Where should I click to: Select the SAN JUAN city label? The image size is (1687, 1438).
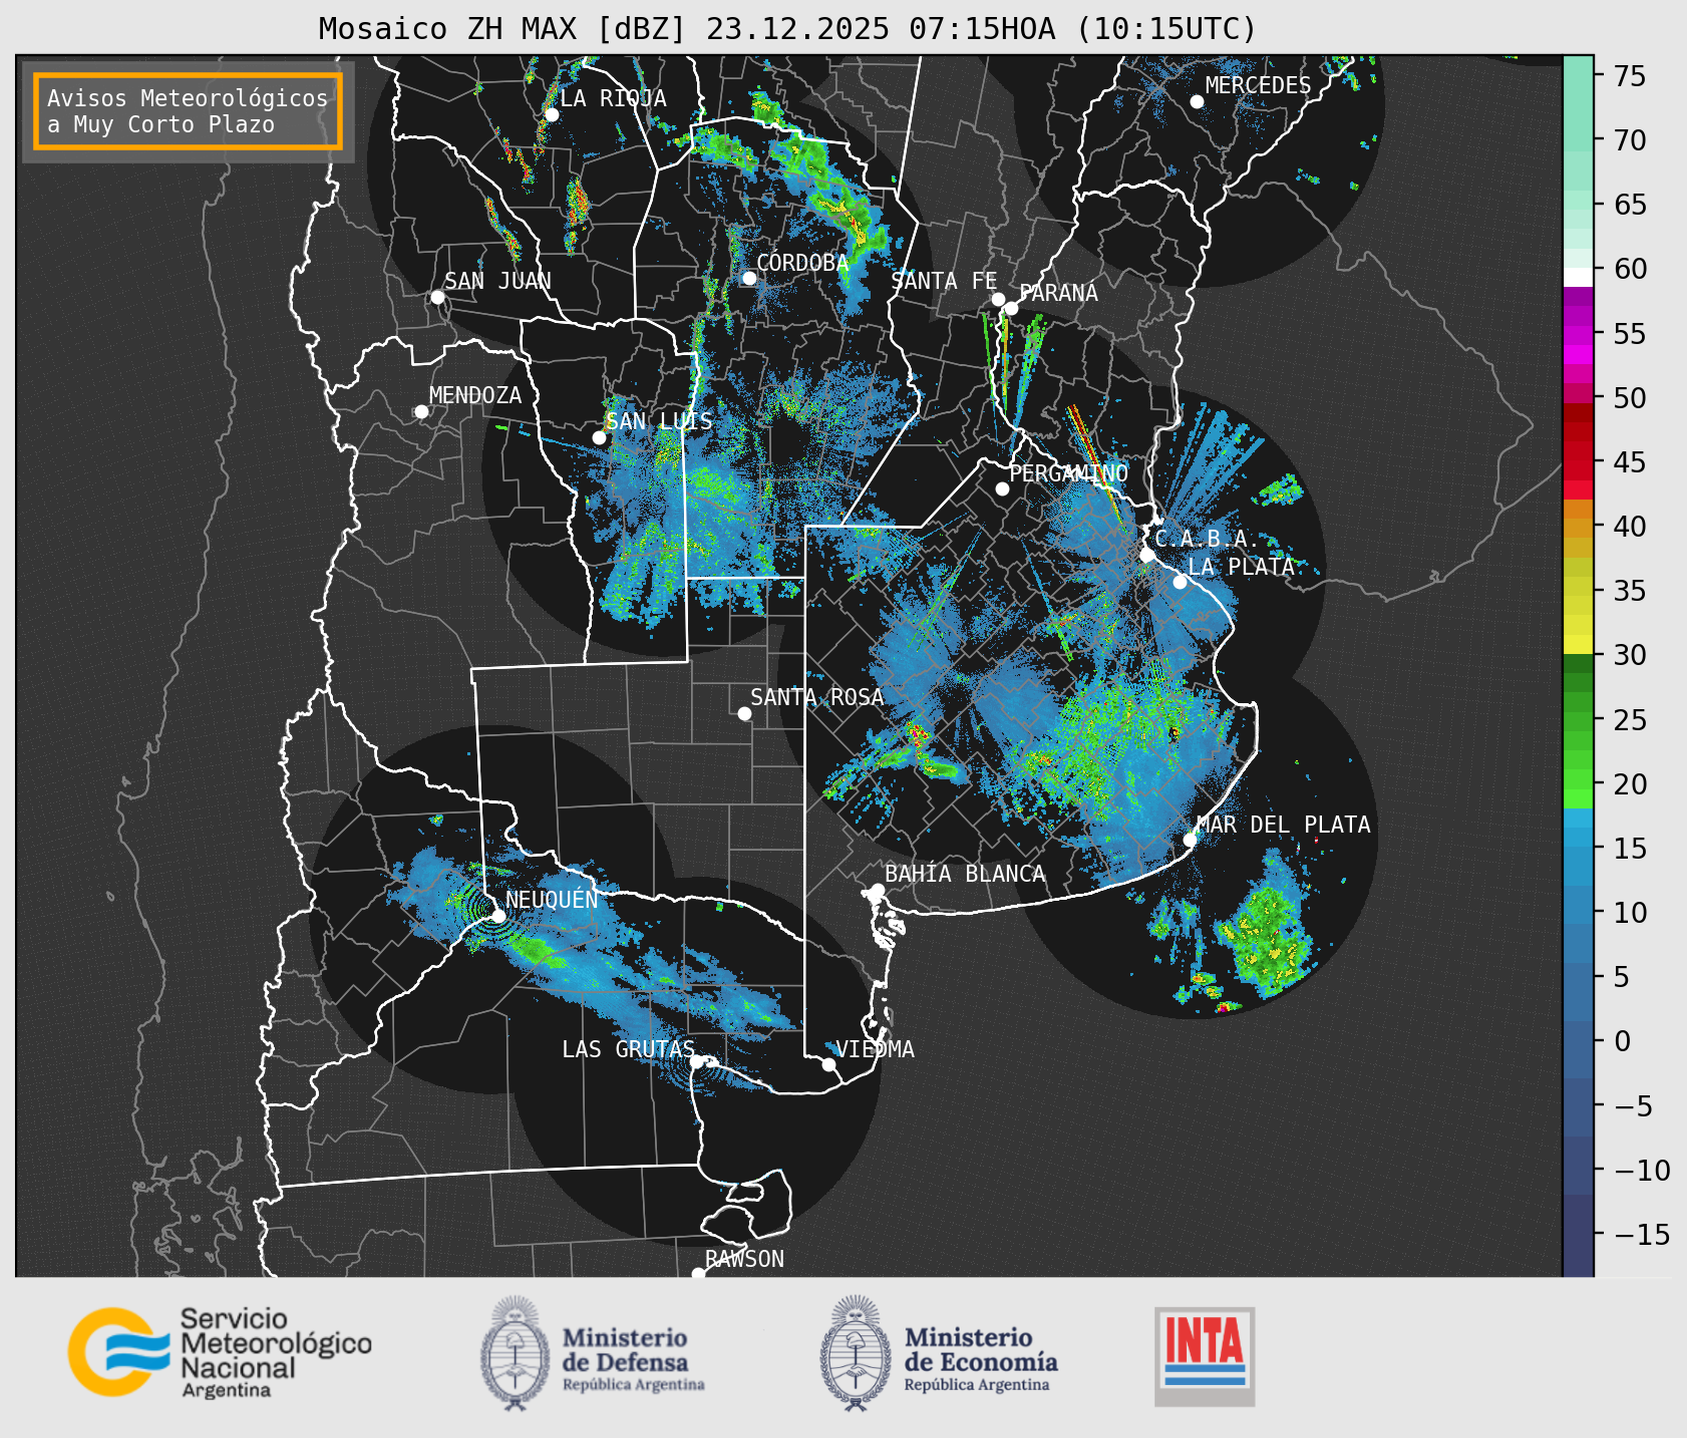[x=497, y=281]
